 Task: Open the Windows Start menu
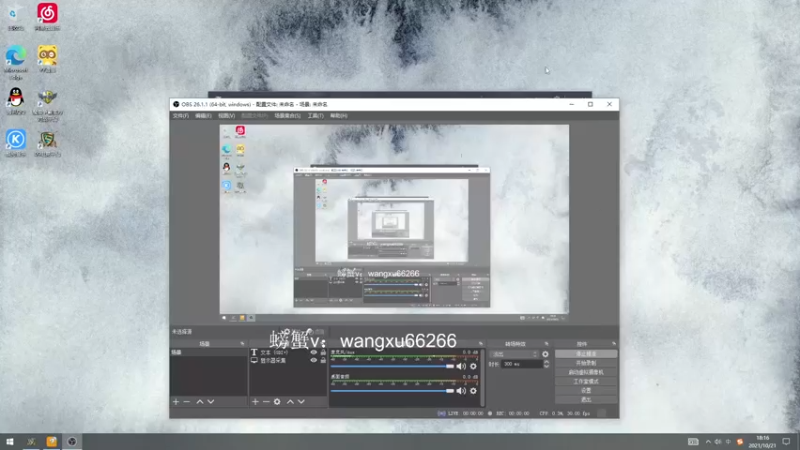coord(10,442)
